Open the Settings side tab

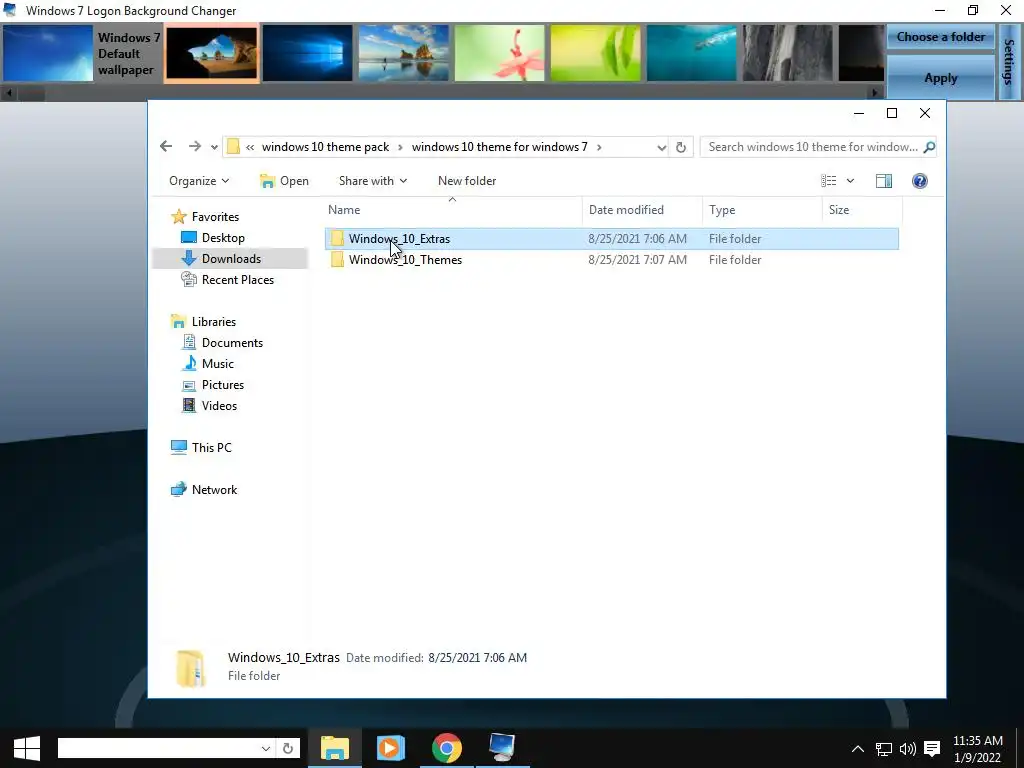click(1010, 62)
